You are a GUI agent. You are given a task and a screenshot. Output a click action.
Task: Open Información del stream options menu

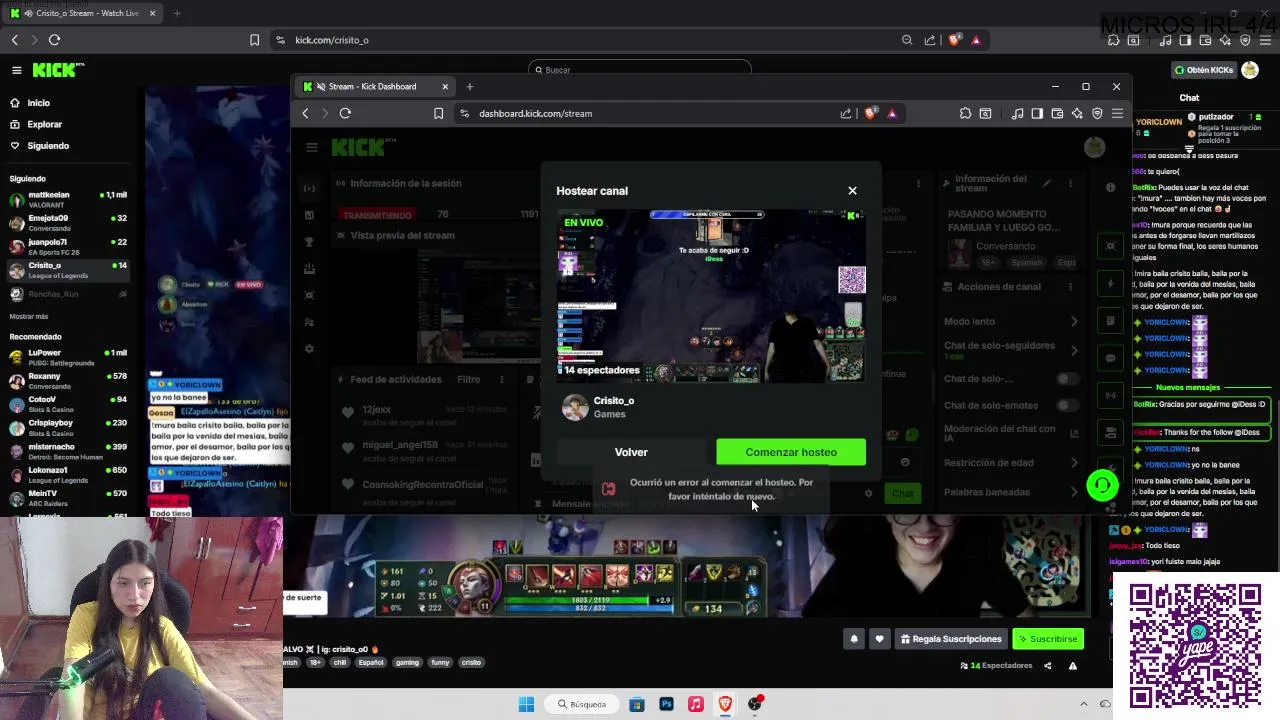[1070, 184]
